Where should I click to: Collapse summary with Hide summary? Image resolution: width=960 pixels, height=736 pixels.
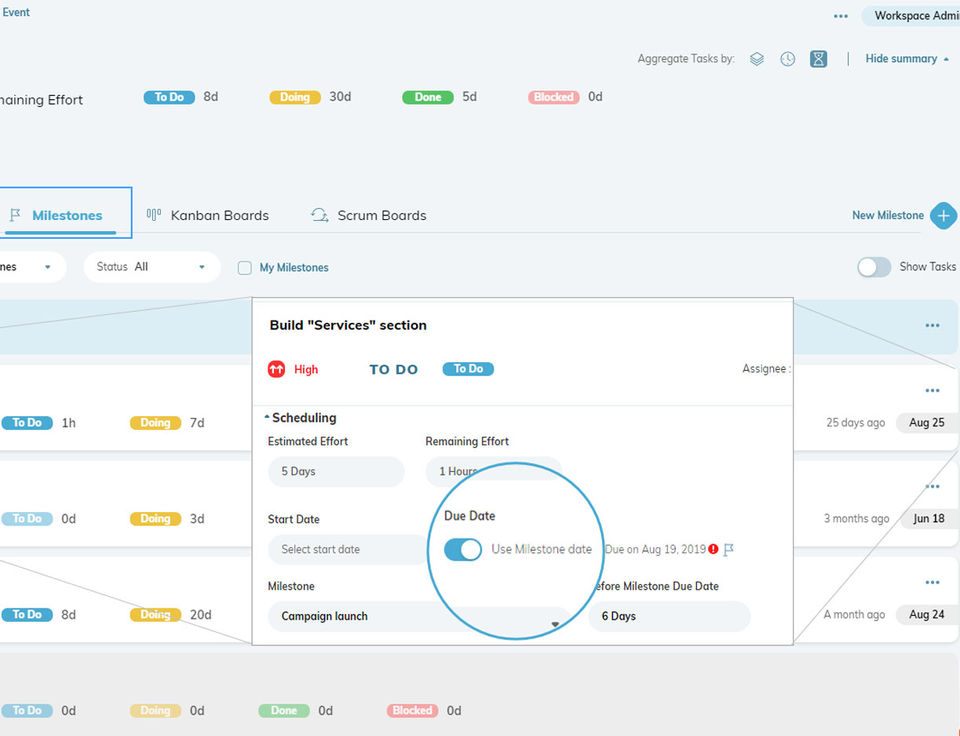coord(907,59)
